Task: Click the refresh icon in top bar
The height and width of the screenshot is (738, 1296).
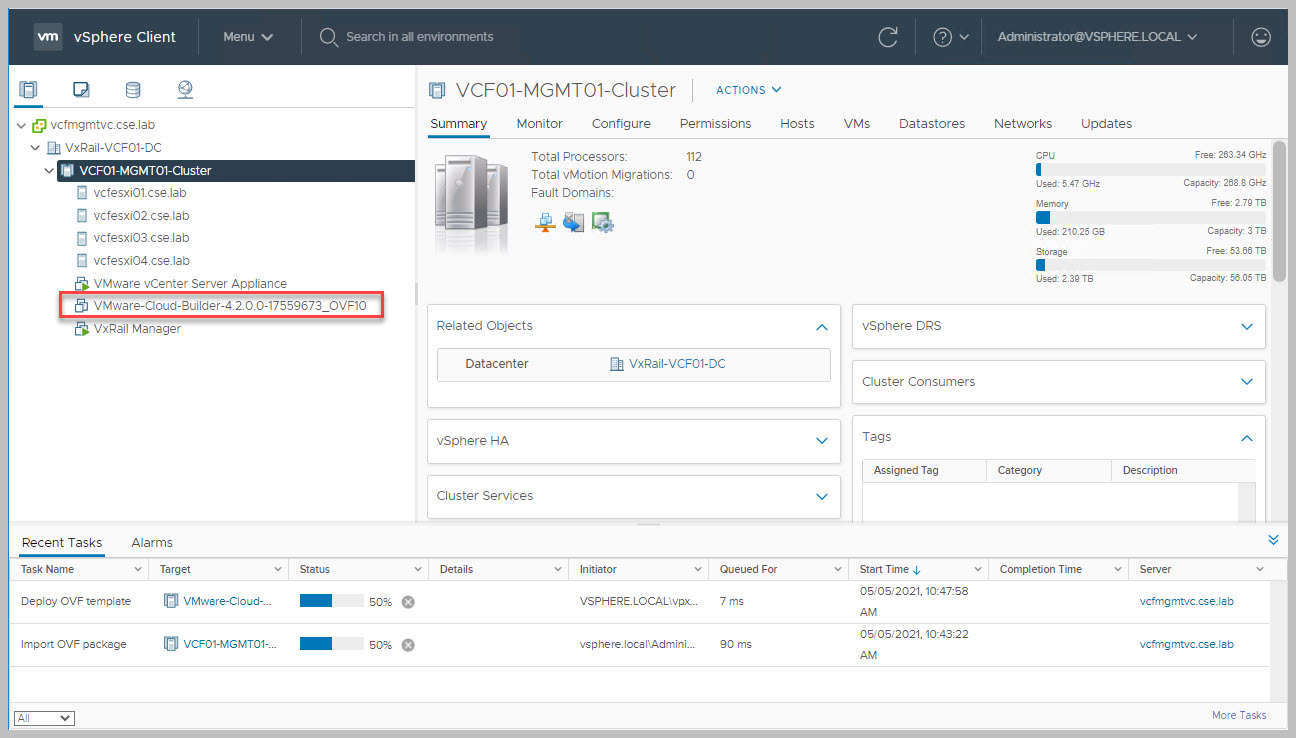Action: click(887, 37)
